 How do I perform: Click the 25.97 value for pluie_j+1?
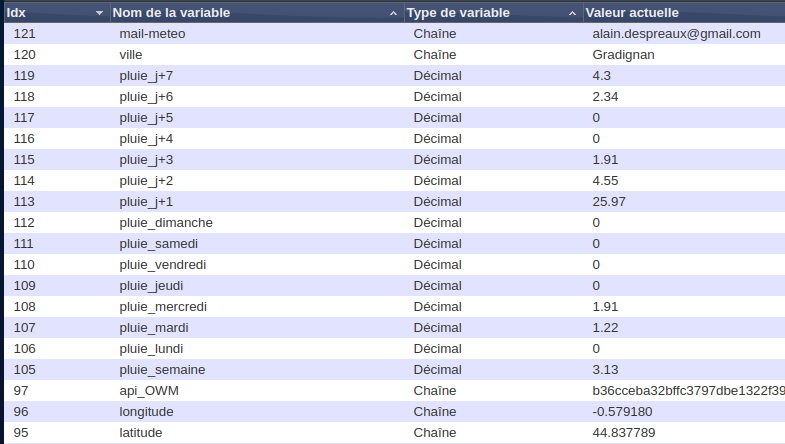point(609,201)
